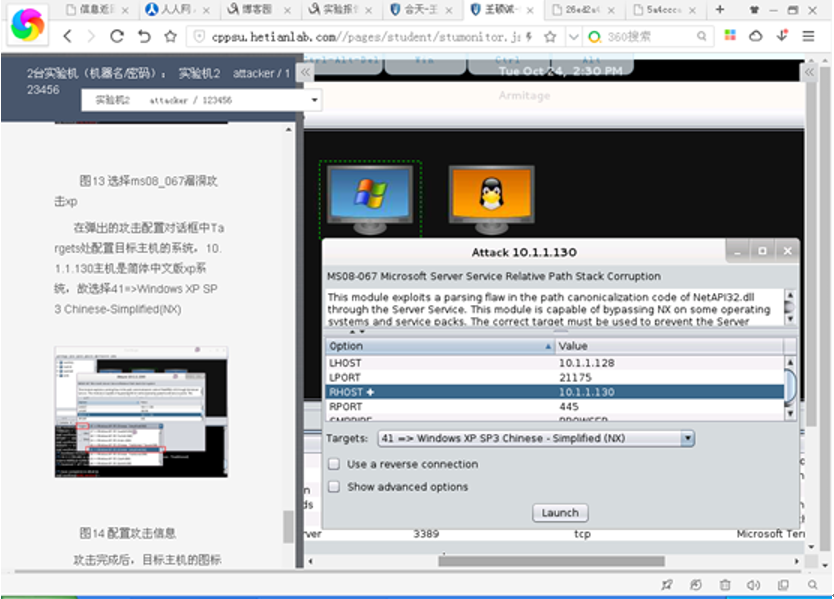This screenshot has height=599, width=834.
Task: Open the 实验机2 machine selector dropdown
Action: click(202, 100)
